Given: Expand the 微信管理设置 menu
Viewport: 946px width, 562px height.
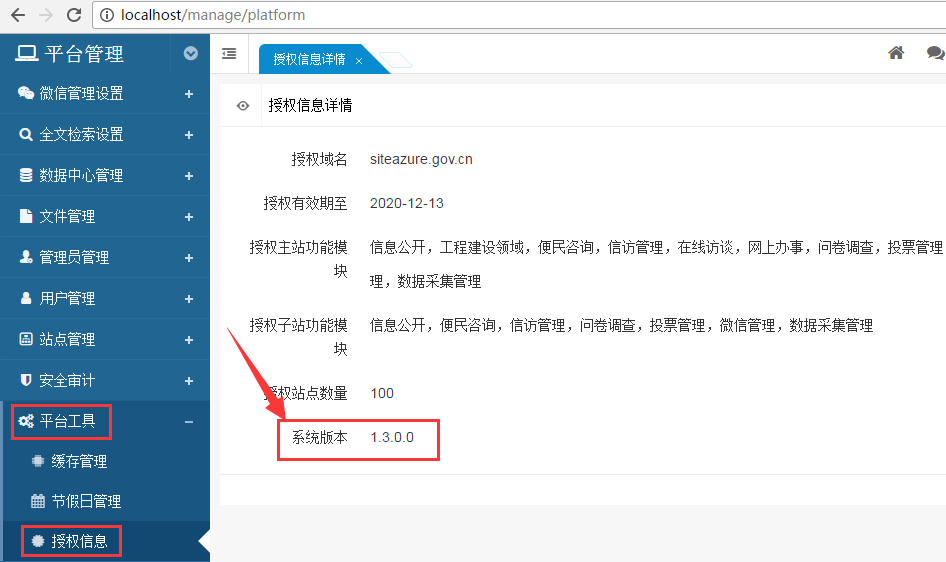Looking at the screenshot, I should [189, 94].
